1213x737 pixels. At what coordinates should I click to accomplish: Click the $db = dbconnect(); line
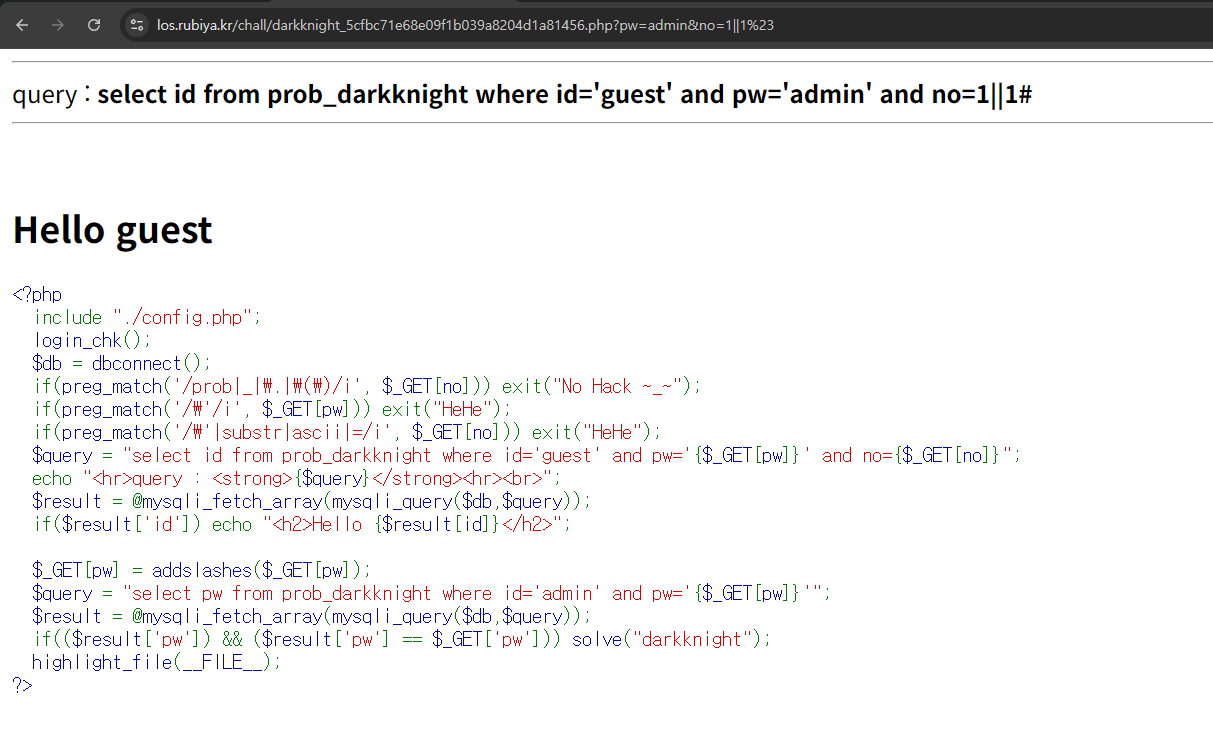tap(121, 364)
